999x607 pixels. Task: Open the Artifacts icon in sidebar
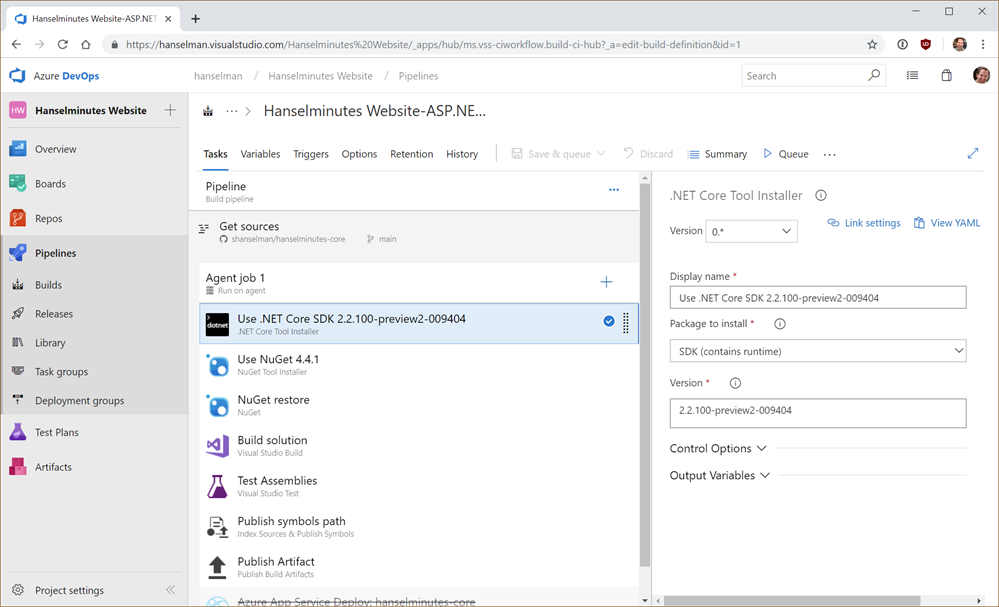pyautogui.click(x=18, y=467)
